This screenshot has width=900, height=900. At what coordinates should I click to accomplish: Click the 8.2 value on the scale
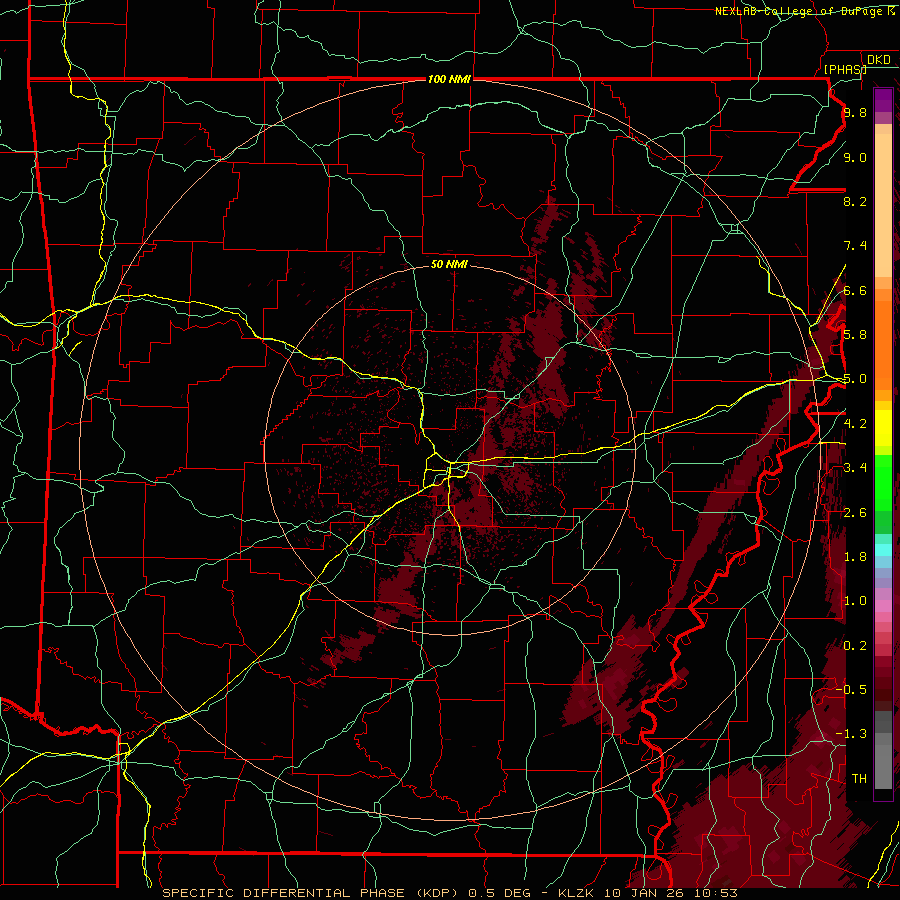click(855, 201)
